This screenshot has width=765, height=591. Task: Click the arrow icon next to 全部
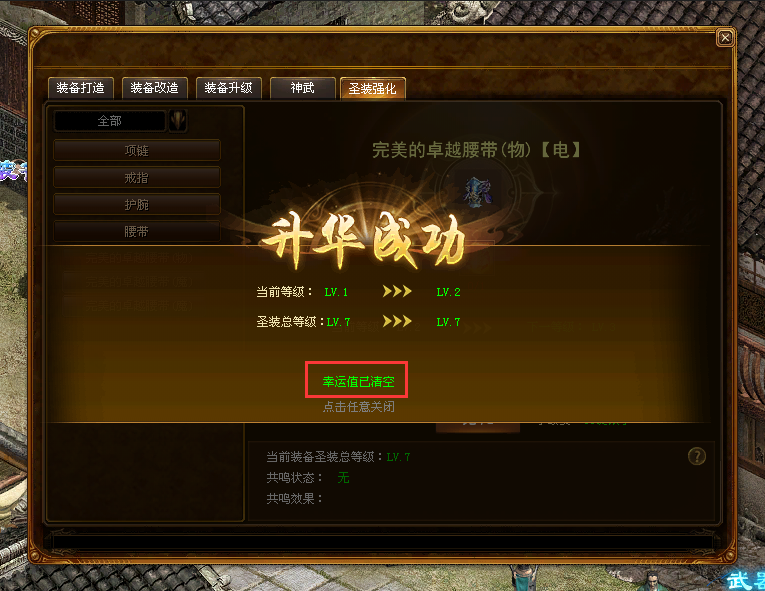point(178,121)
